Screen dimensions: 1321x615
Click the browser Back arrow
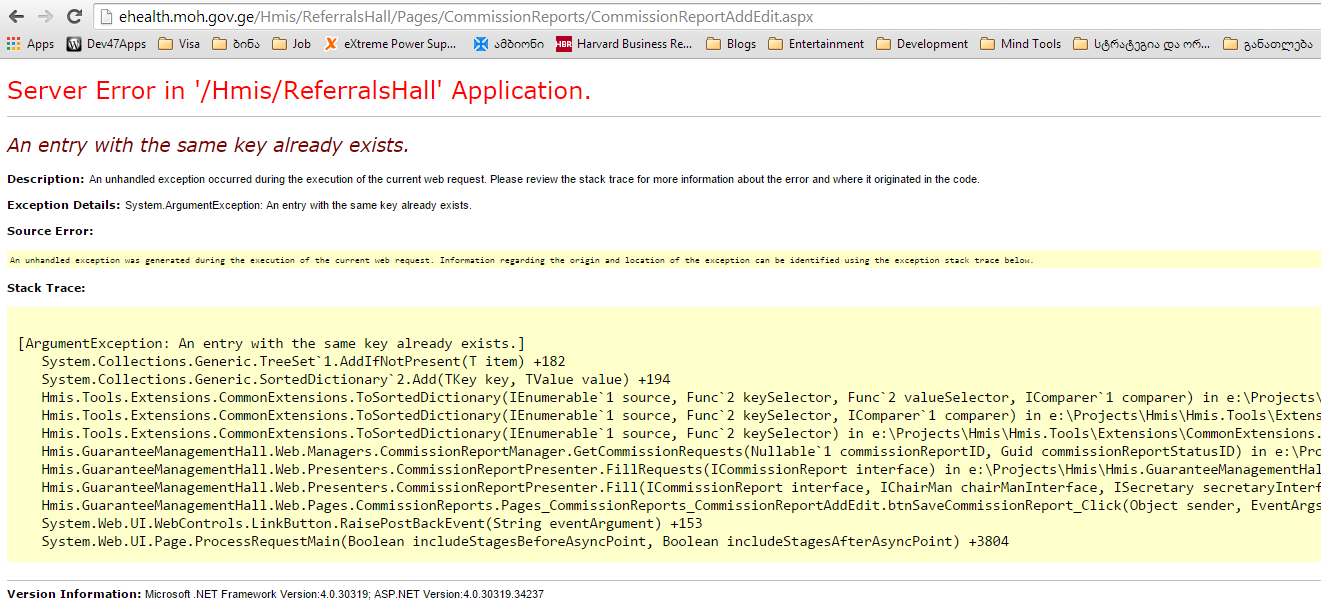pyautogui.click(x=17, y=17)
